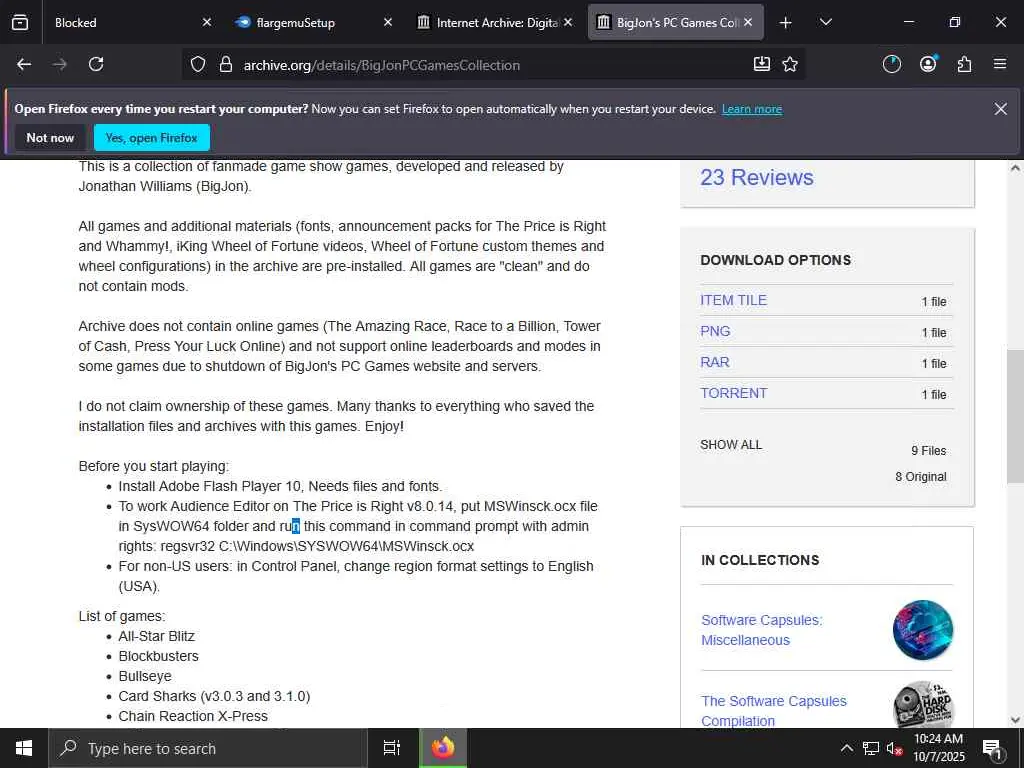Click the "All-Star Blitz" list entry
This screenshot has height=768, width=1024.
pos(157,636)
